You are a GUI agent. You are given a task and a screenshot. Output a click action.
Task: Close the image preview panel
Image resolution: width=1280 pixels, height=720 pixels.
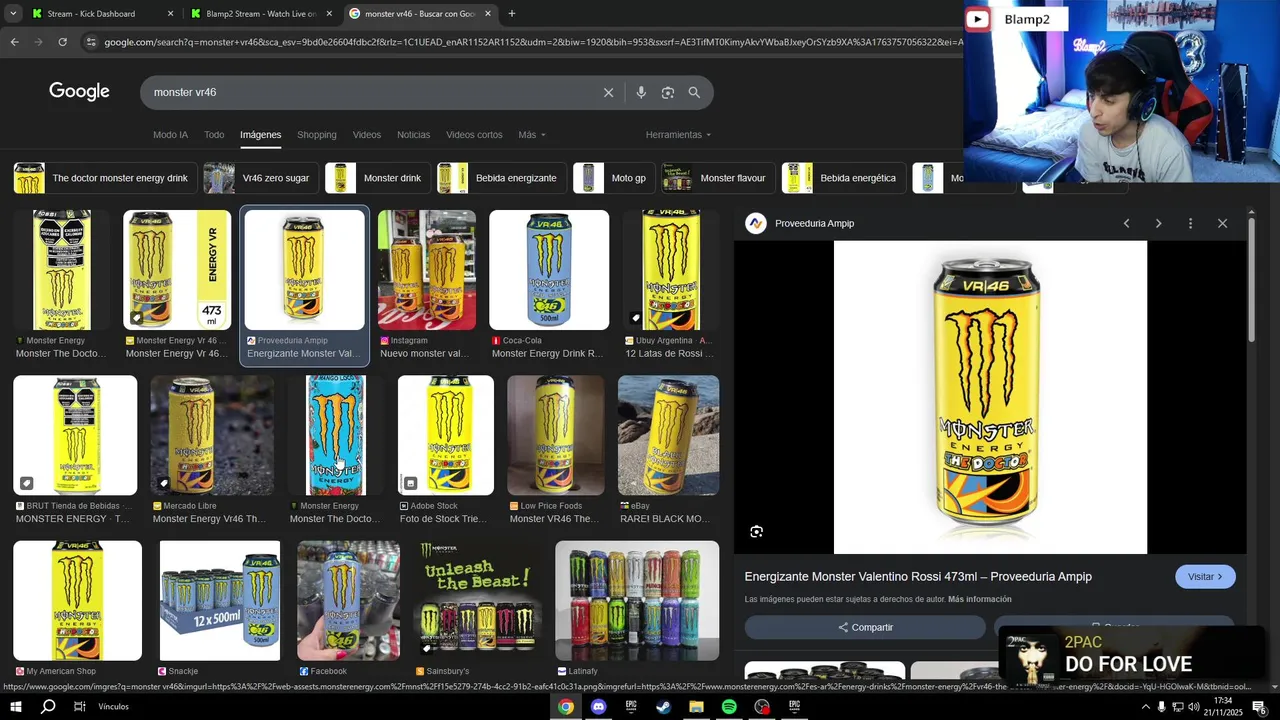(1222, 223)
